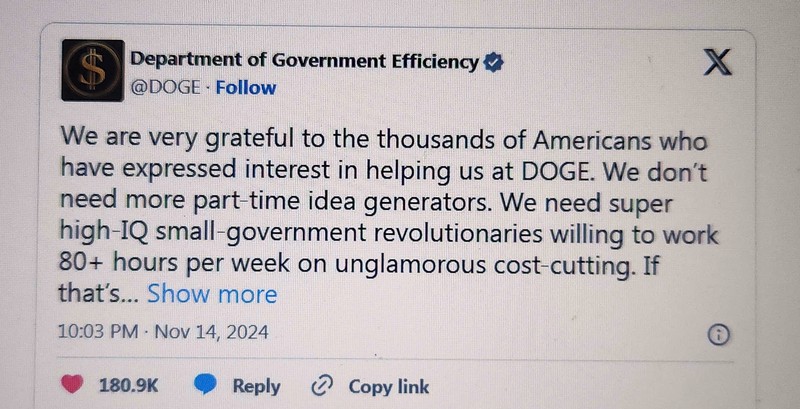Click the tweet's first line of text
Viewport: 800px width, 409px height.
pyautogui.click(x=384, y=138)
